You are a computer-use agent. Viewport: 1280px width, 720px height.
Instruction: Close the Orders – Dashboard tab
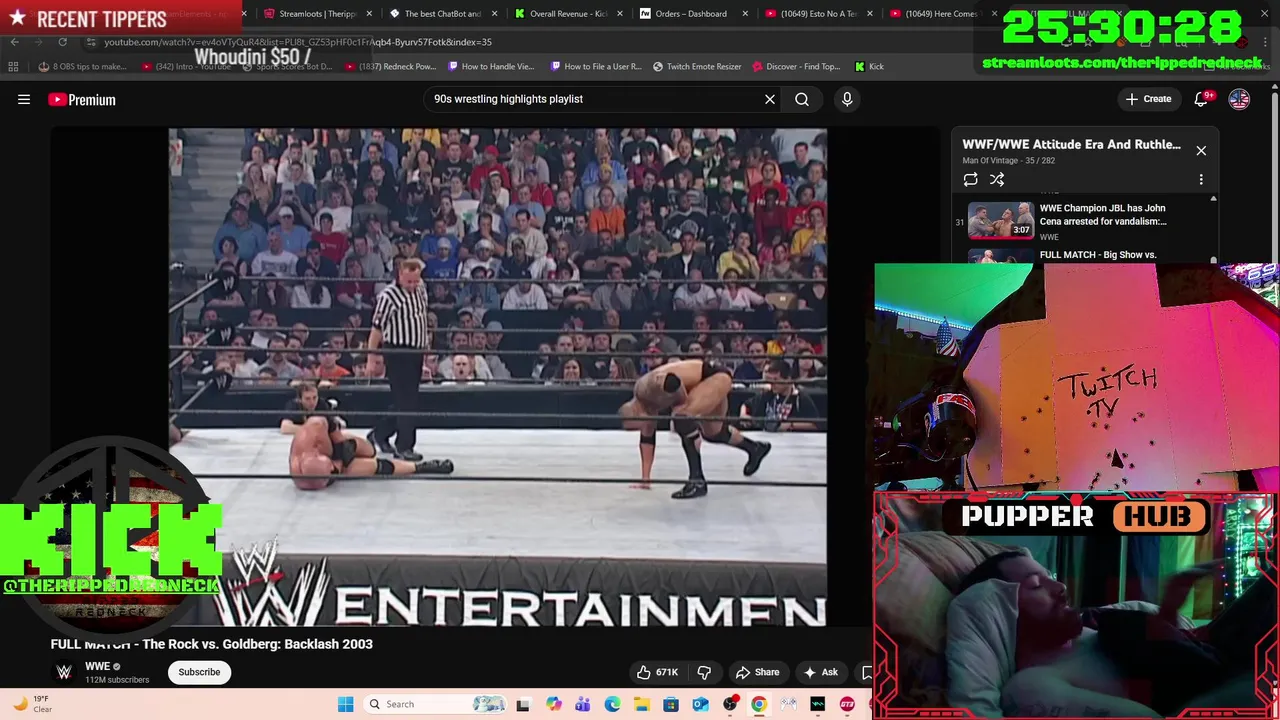(744, 14)
